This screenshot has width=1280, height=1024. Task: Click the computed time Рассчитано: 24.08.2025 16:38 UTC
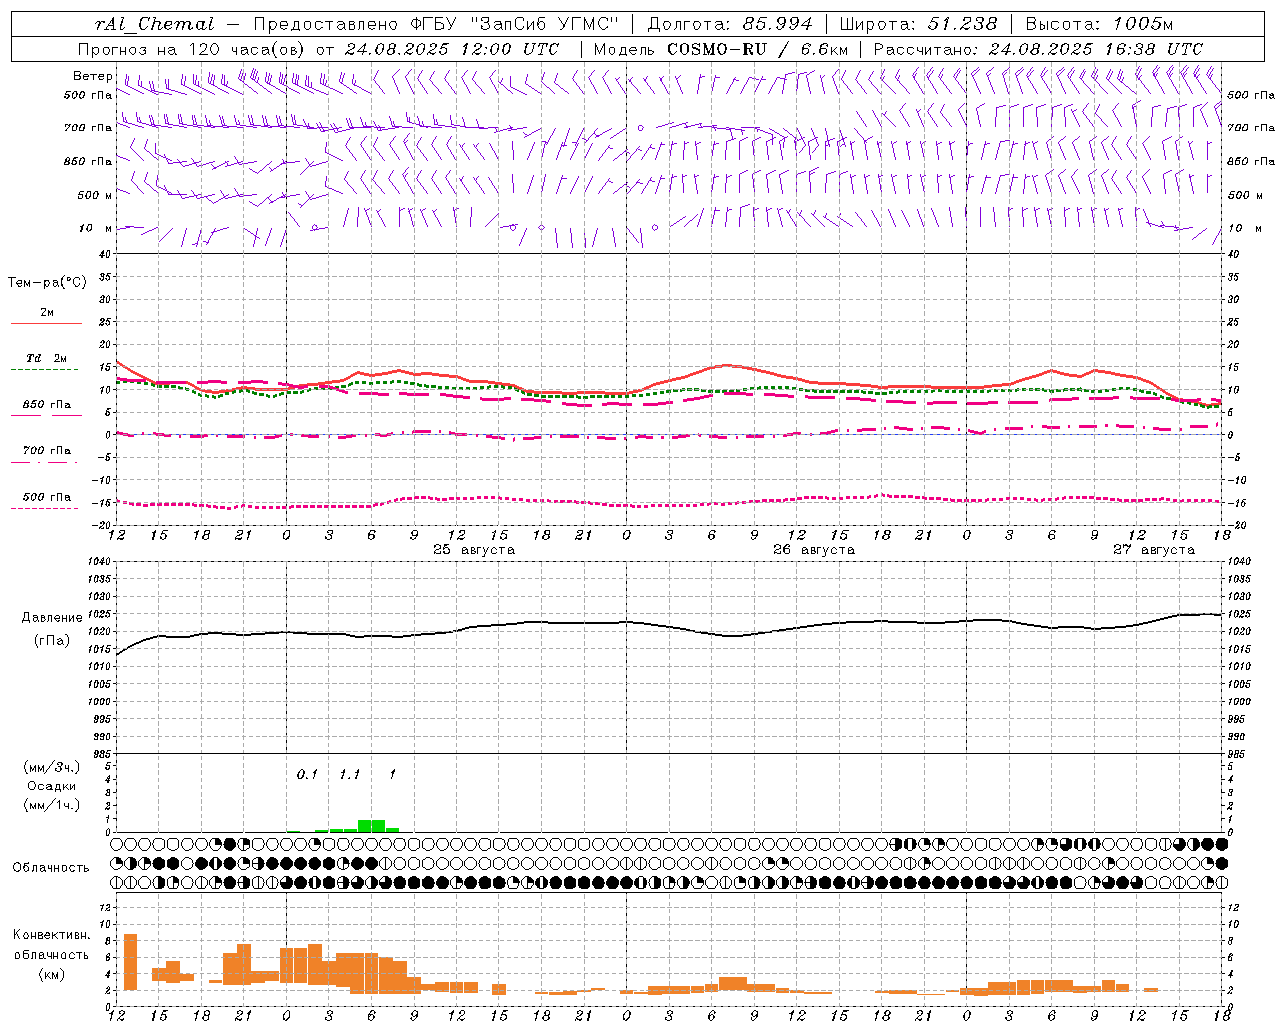click(1038, 49)
